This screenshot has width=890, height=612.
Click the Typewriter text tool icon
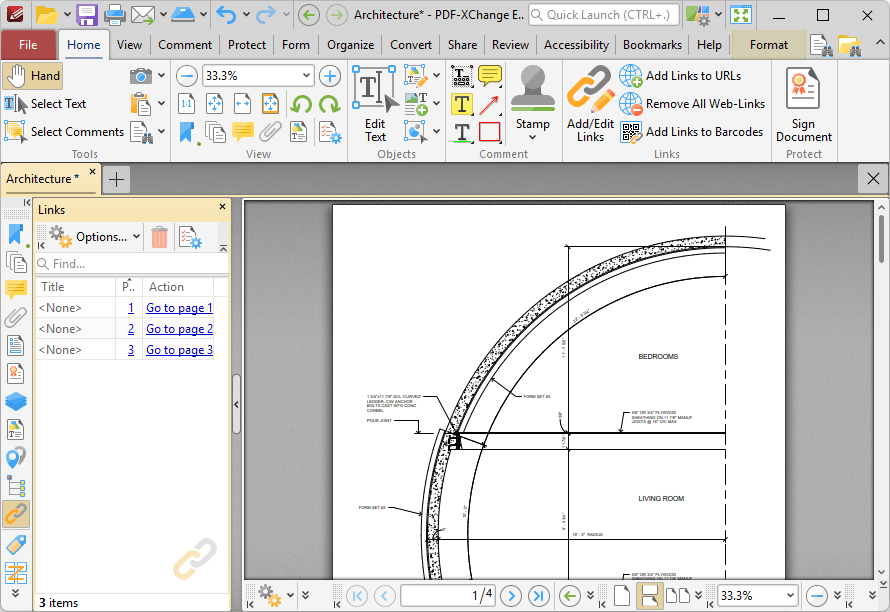click(x=461, y=76)
